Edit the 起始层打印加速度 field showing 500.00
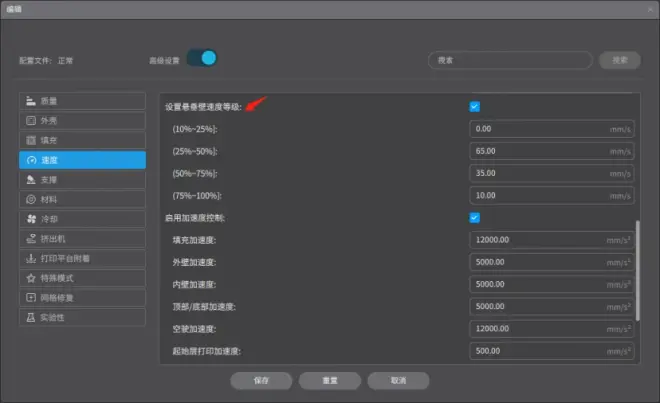This screenshot has width=660, height=403. pos(551,351)
